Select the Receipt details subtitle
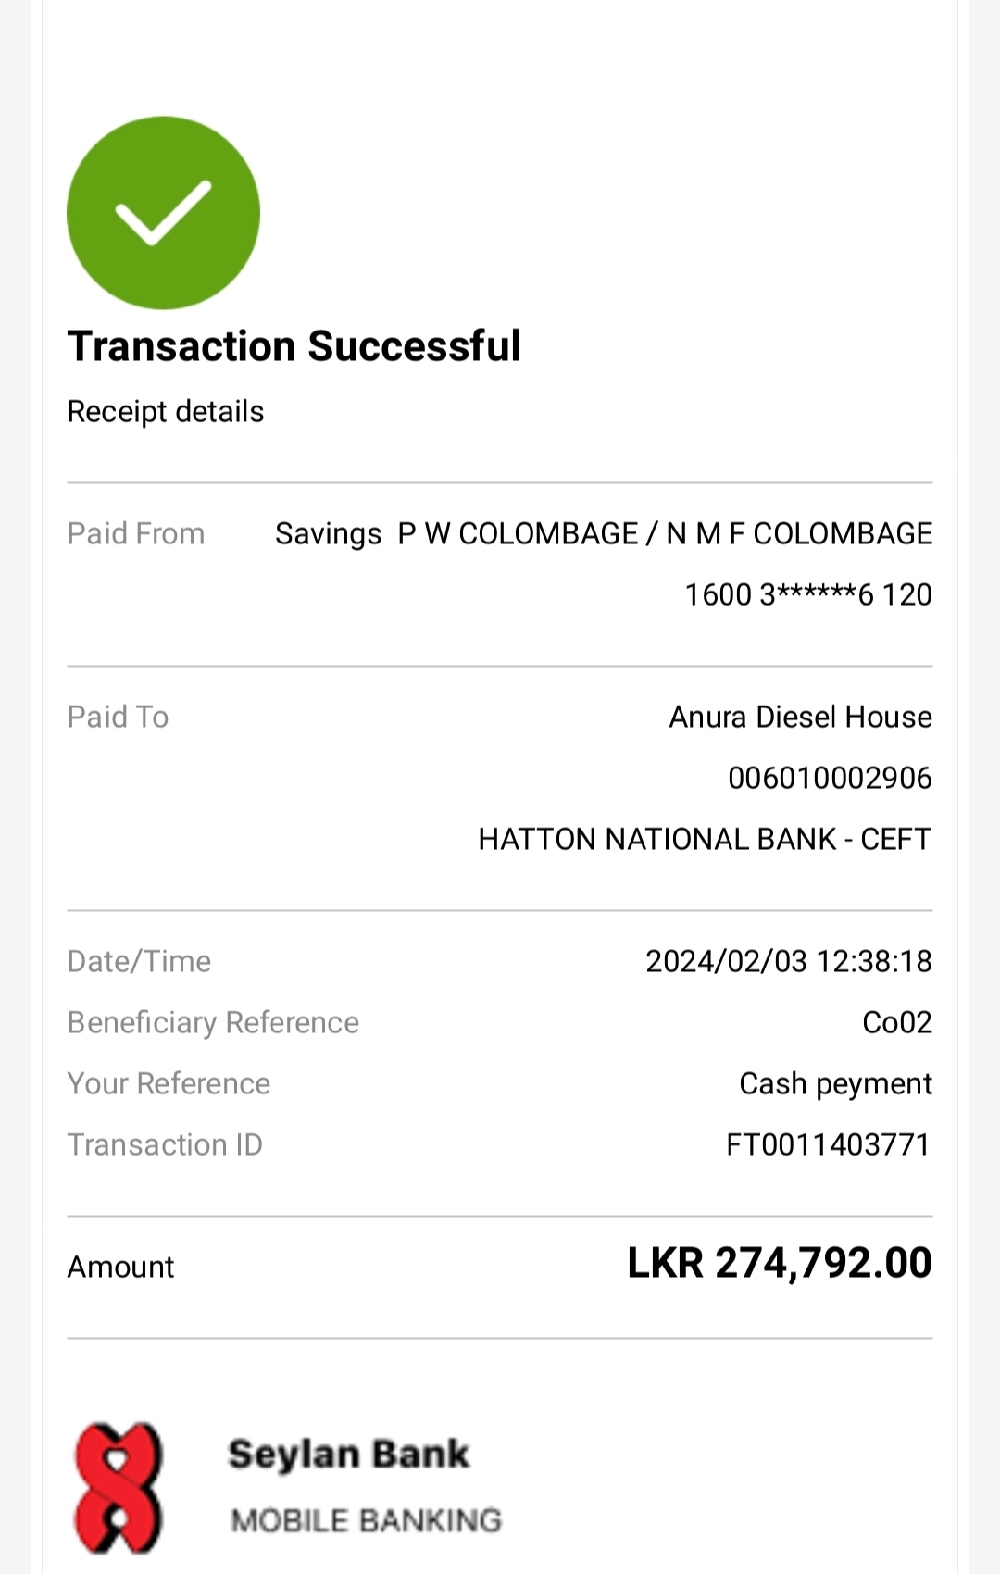This screenshot has height=1574, width=1000. (x=165, y=411)
